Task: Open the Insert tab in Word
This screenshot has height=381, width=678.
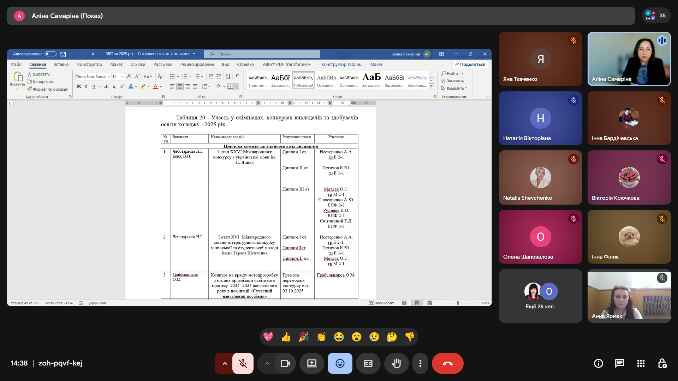Action: (x=61, y=64)
